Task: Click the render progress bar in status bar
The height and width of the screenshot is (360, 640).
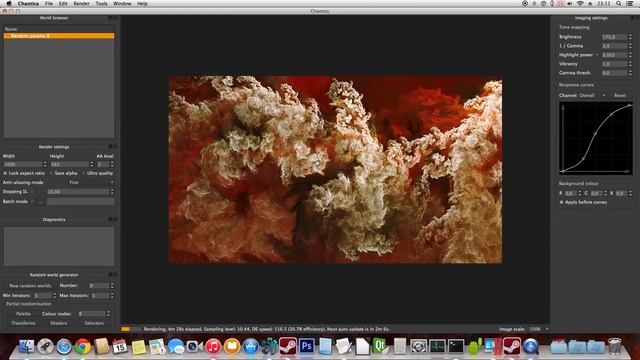Action: (131, 329)
